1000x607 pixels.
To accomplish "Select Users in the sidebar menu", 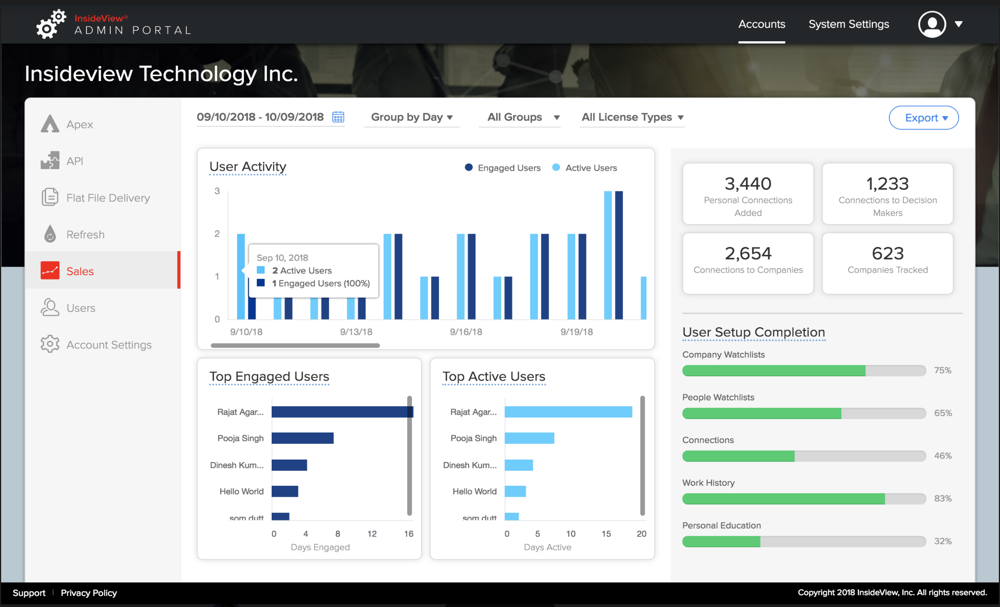I will coord(102,308).
